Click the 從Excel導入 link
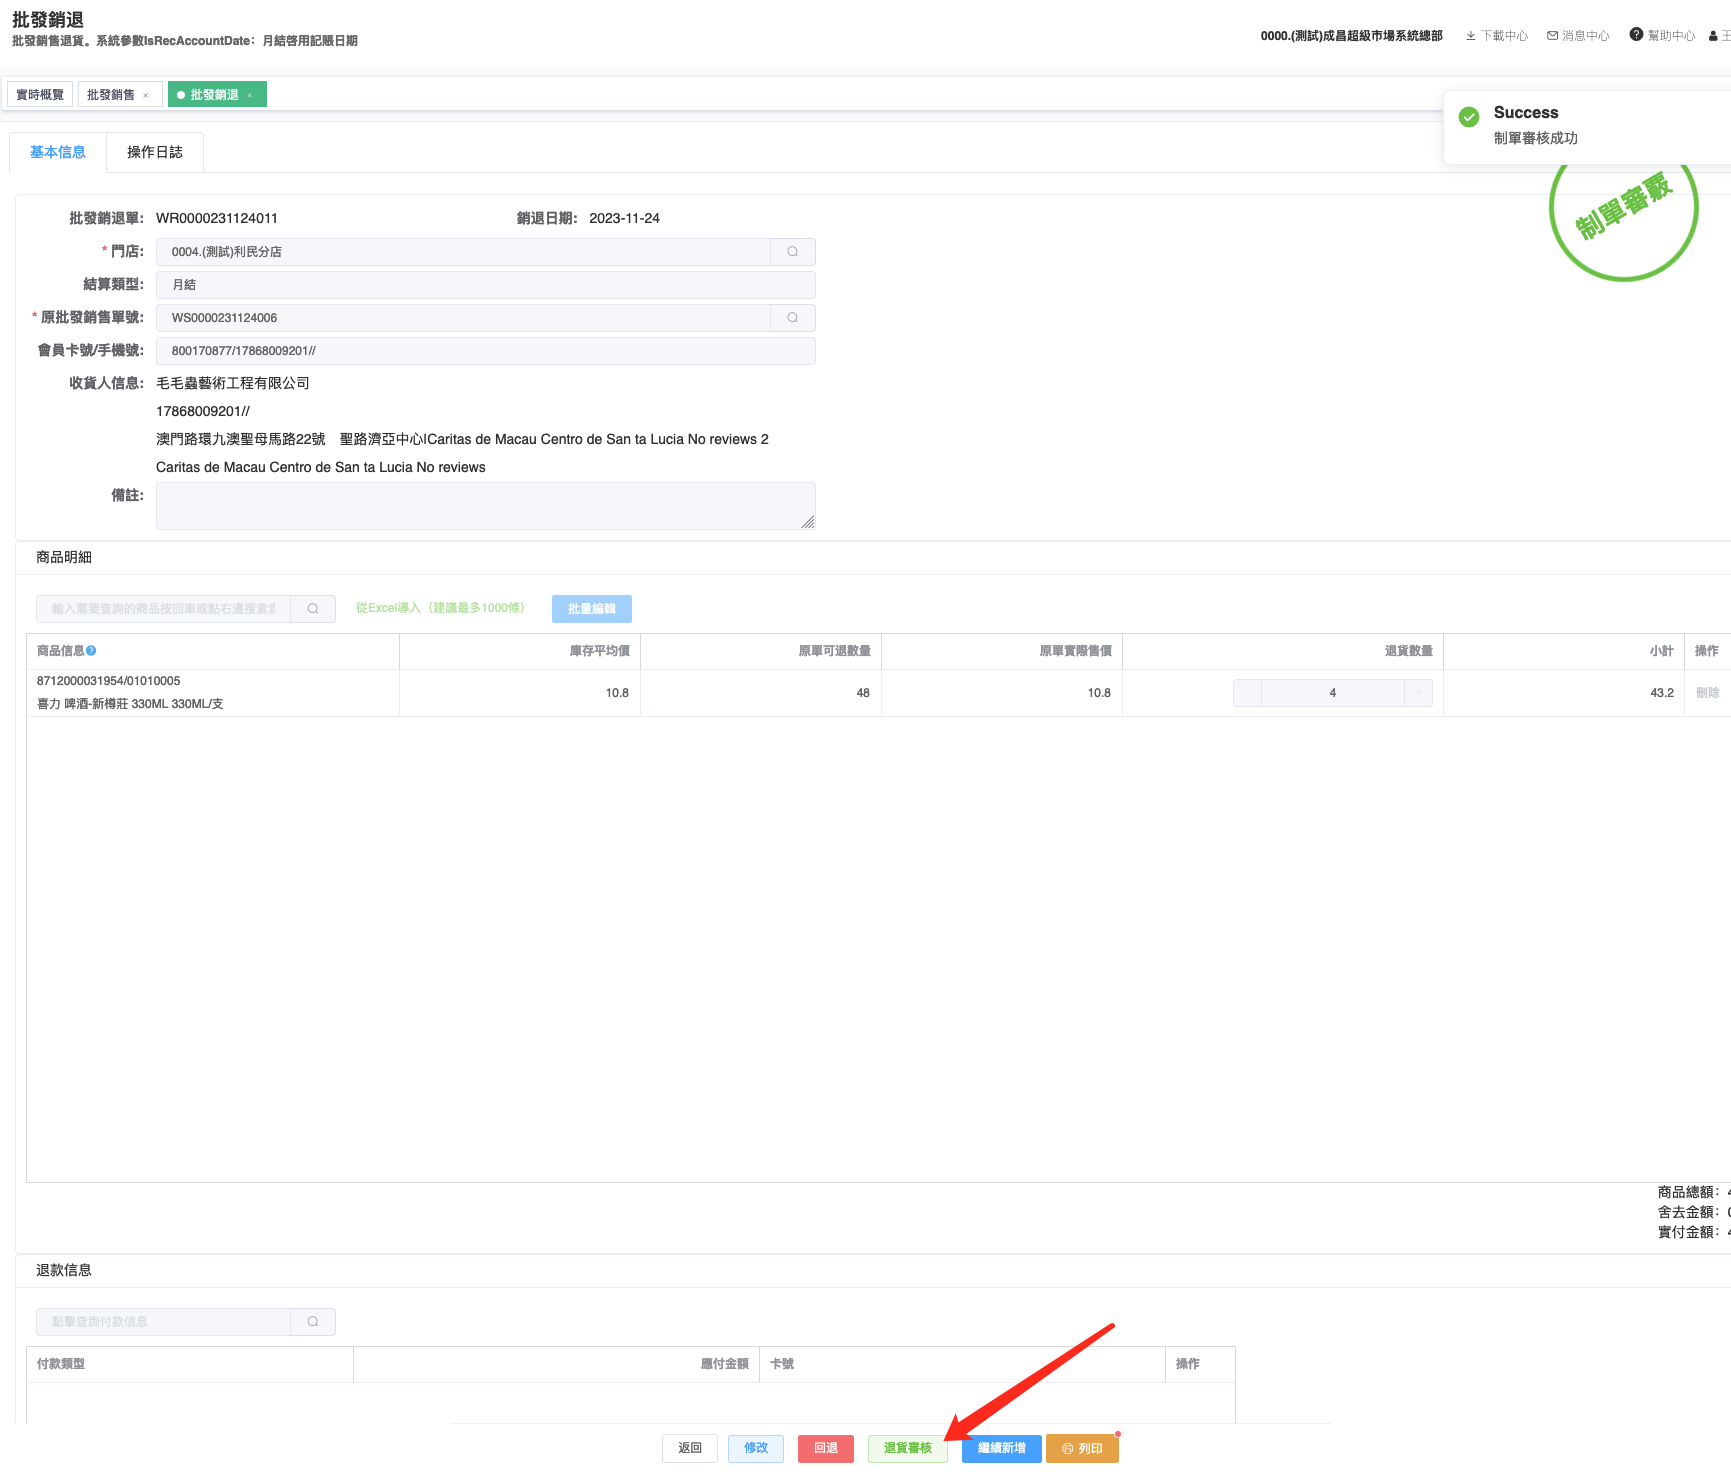This screenshot has width=1731, height=1476. pyautogui.click(x=440, y=608)
